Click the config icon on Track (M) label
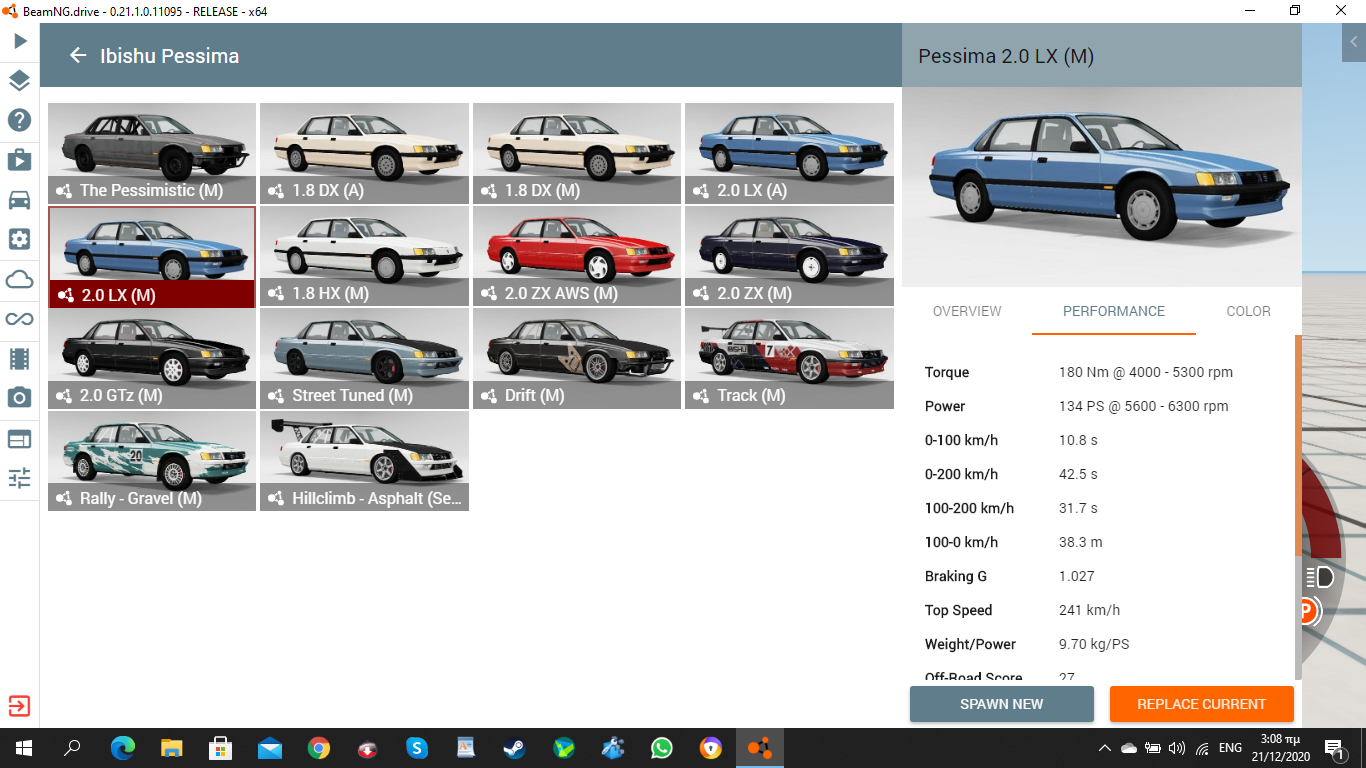This screenshot has height=768, width=1366. (702, 396)
